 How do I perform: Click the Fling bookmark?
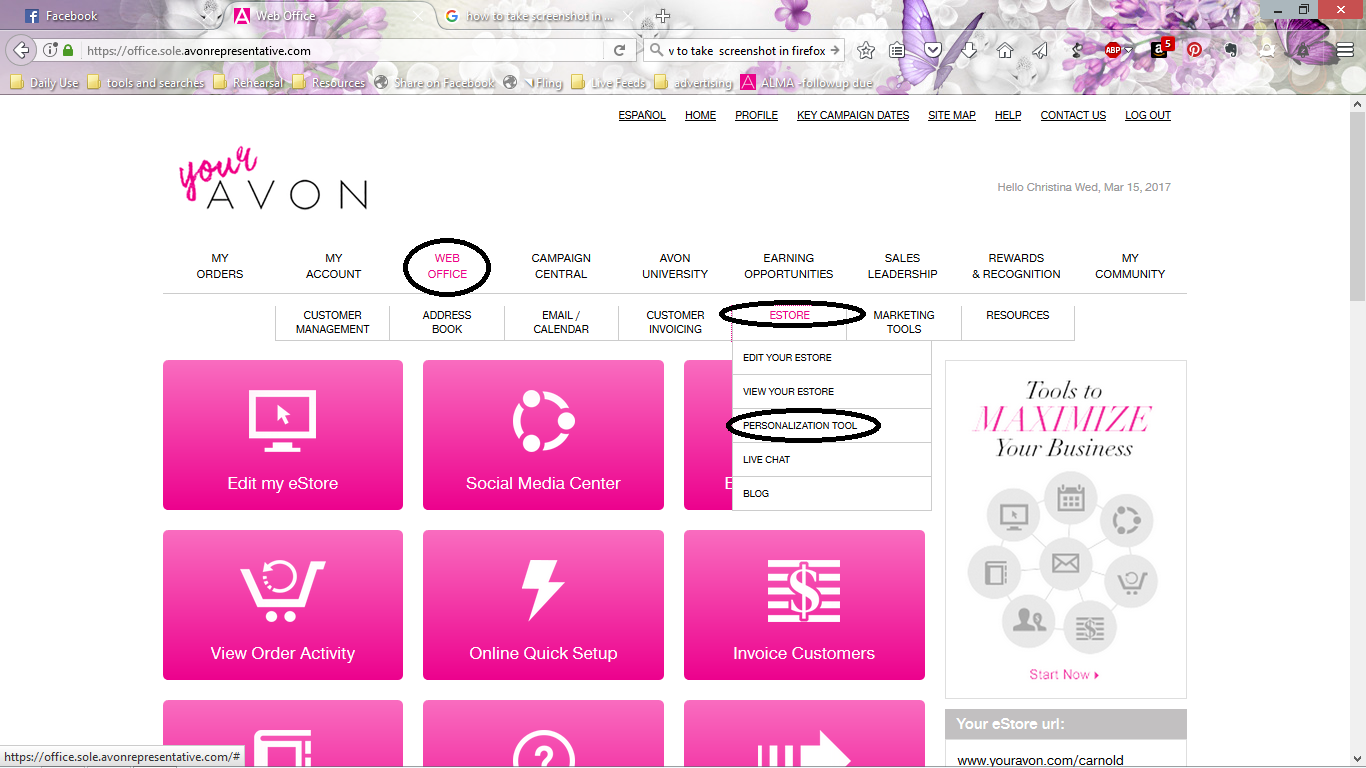click(x=533, y=83)
